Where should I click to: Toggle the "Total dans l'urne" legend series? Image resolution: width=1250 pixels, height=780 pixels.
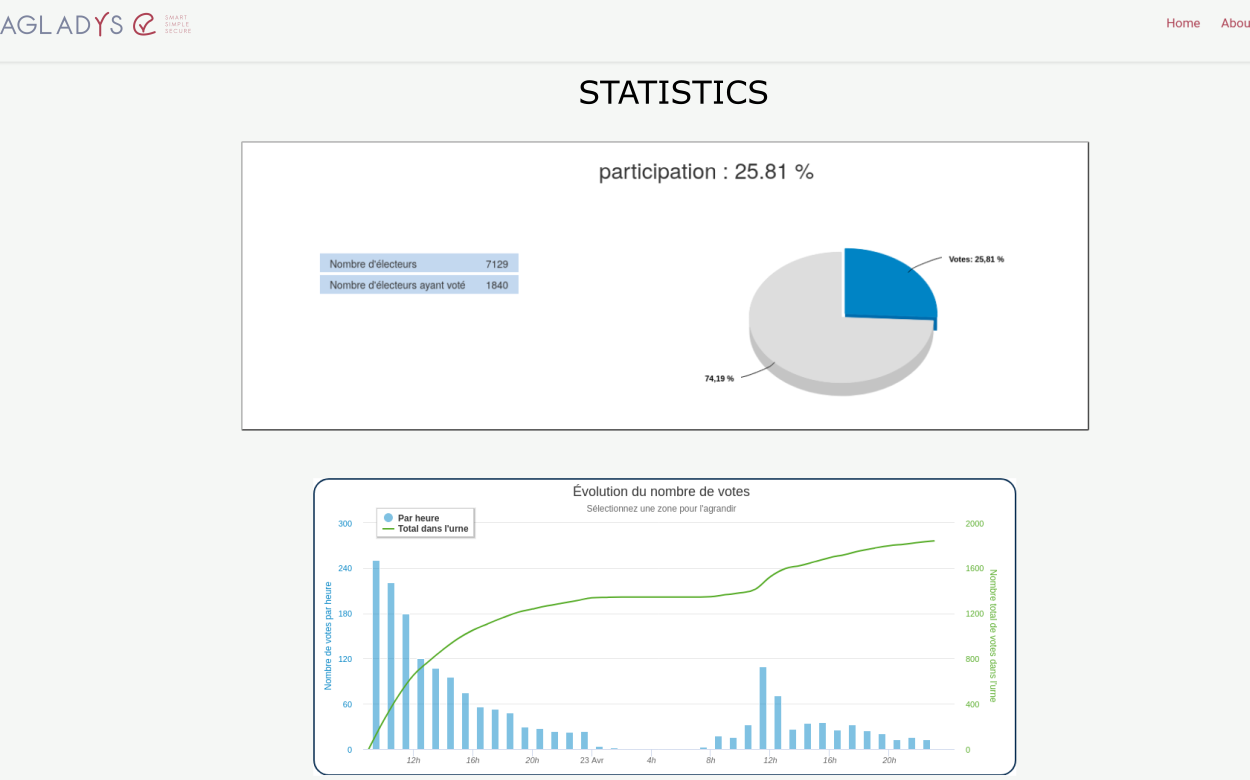pos(432,529)
